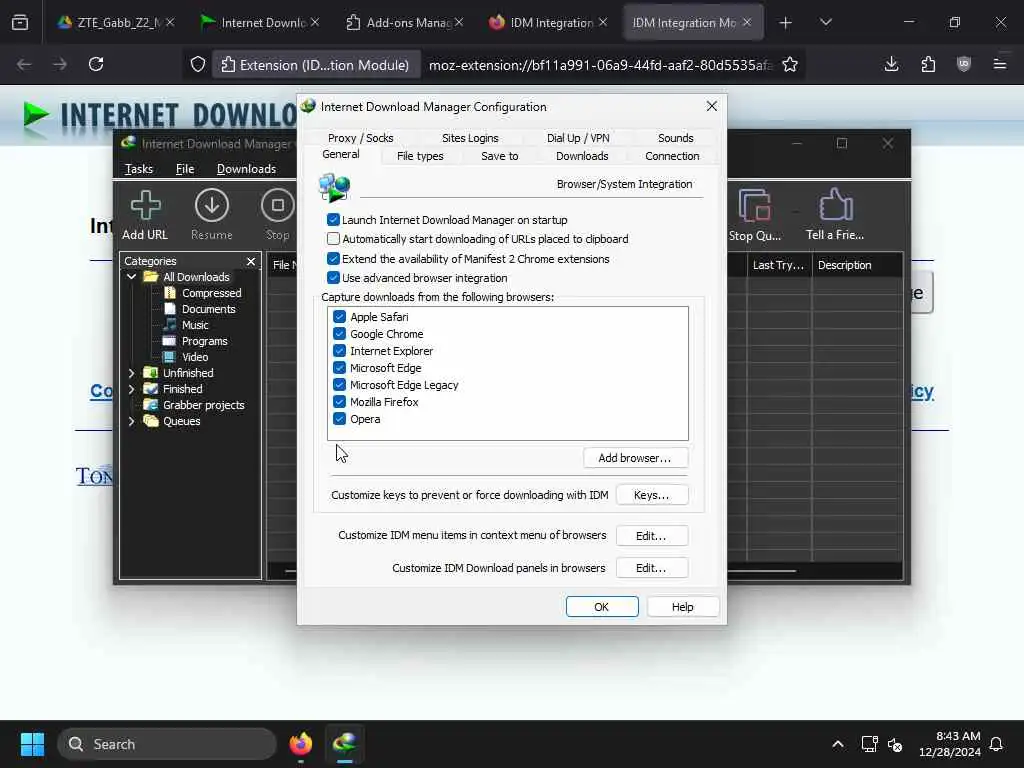Click the Stop download toolbar icon
The width and height of the screenshot is (1024, 768).
pos(278,205)
